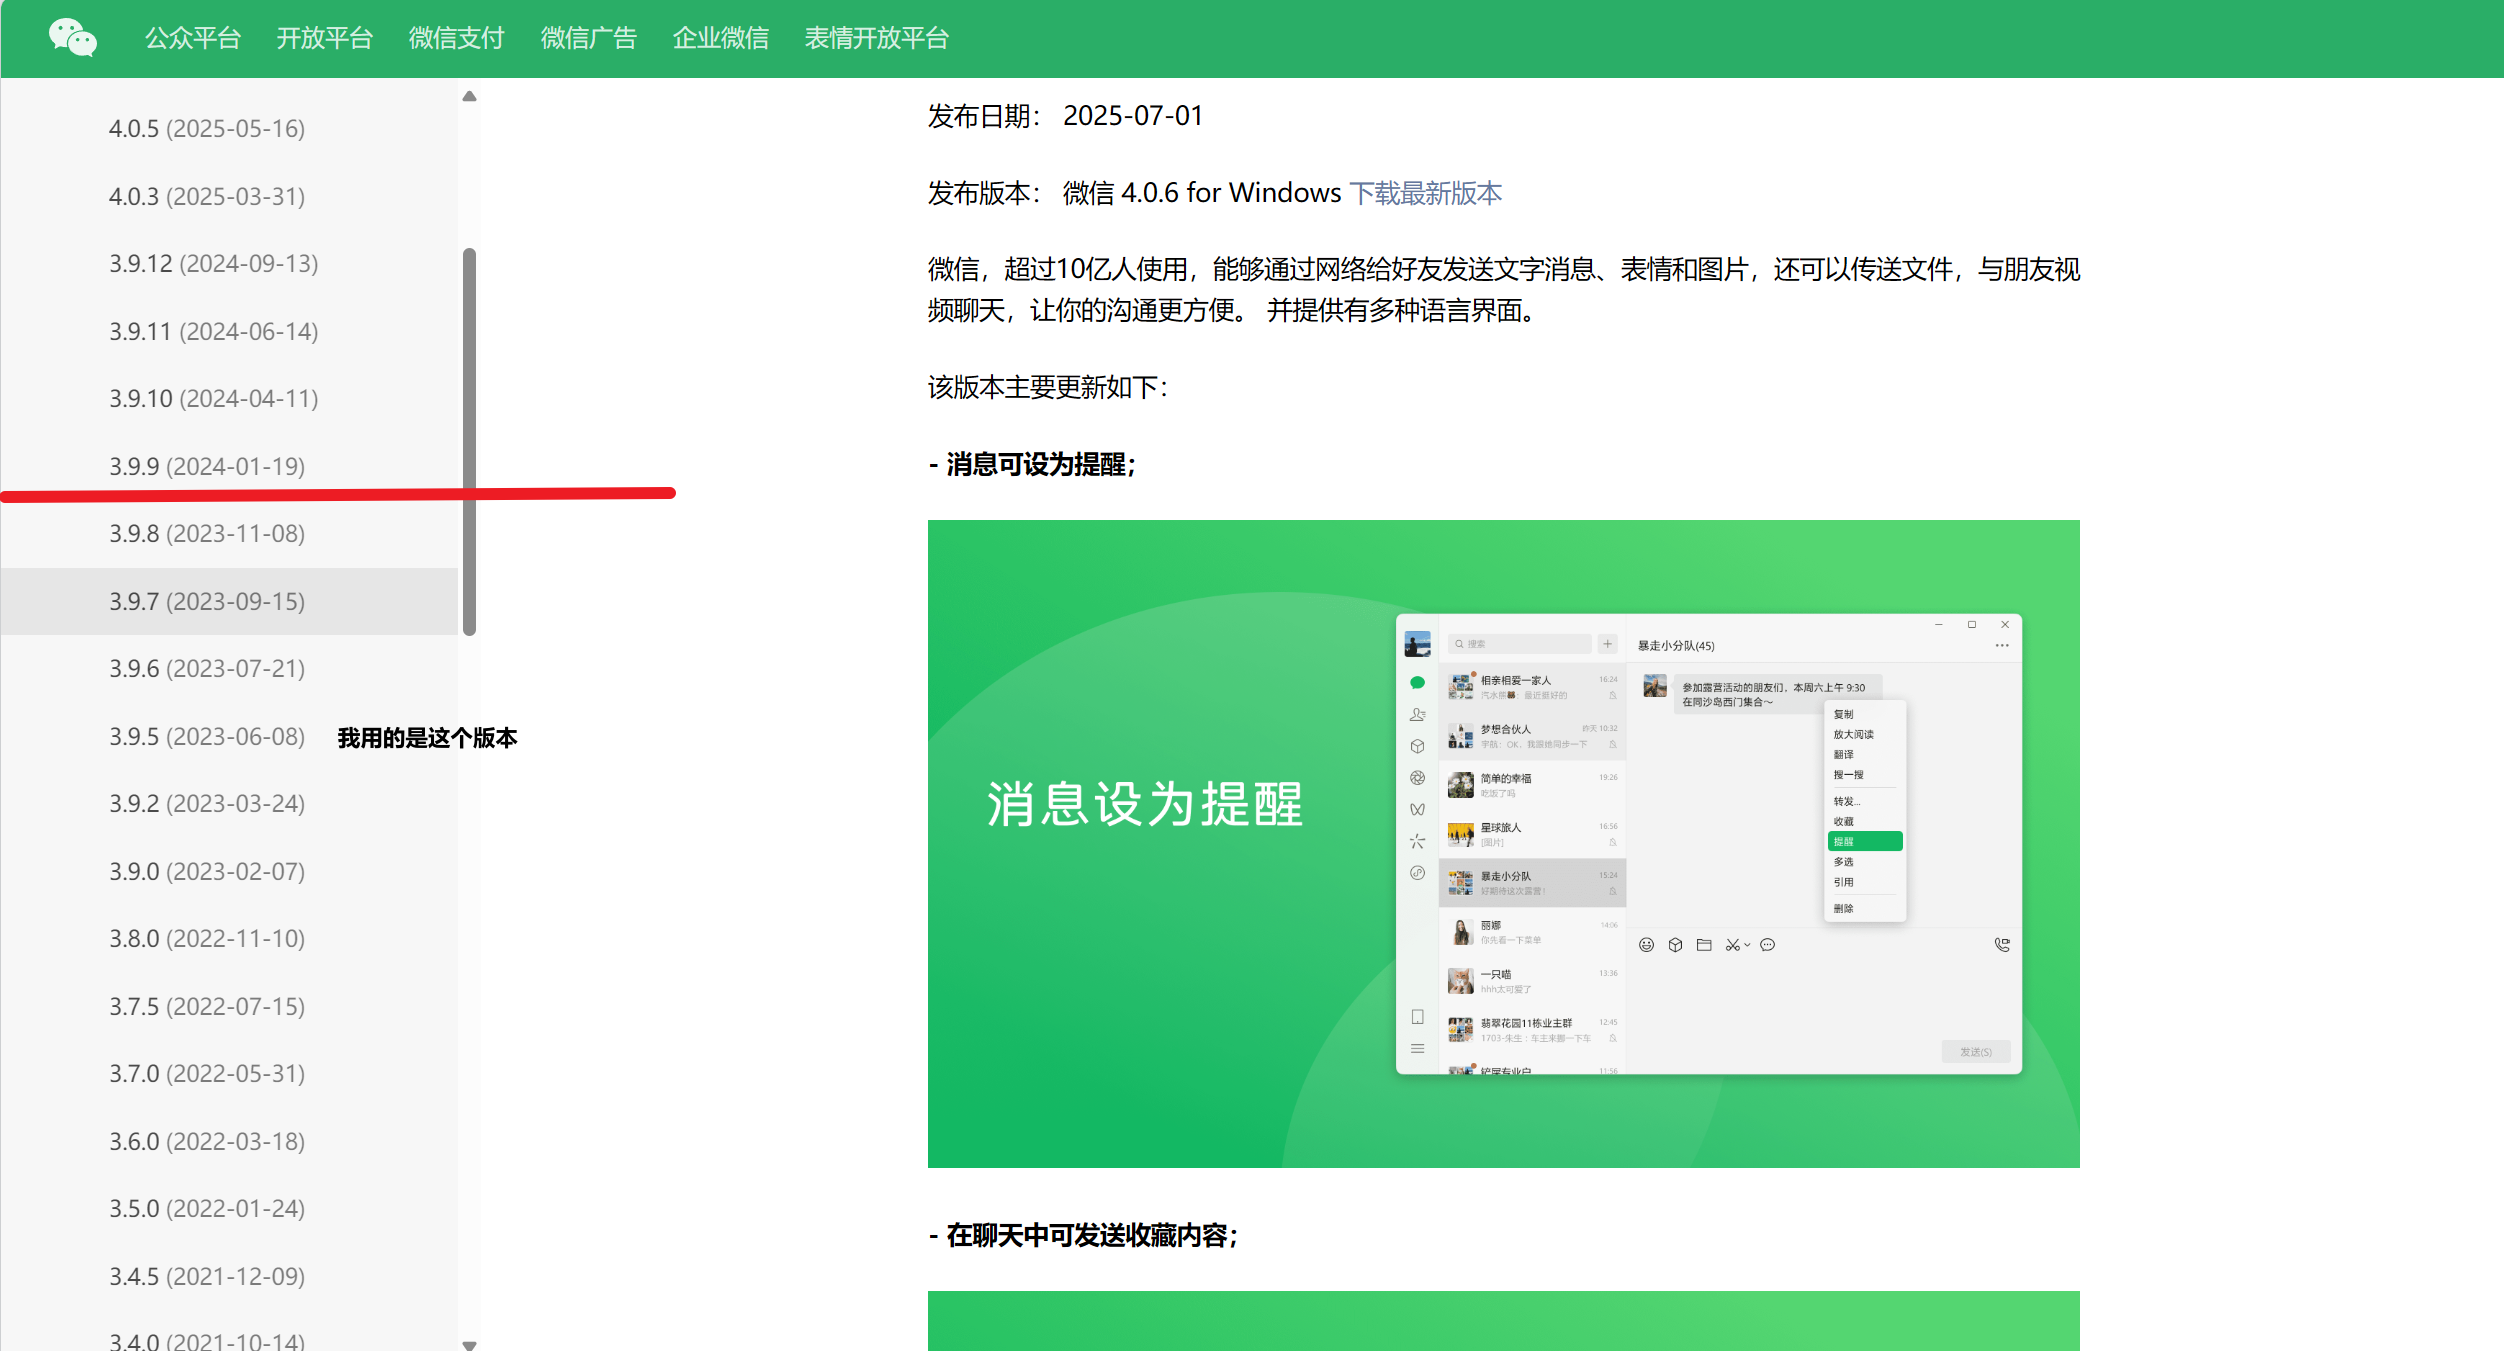Open 表情开放平台 navigation item
Image resolution: width=2504 pixels, height=1351 pixels.
pyautogui.click(x=876, y=38)
